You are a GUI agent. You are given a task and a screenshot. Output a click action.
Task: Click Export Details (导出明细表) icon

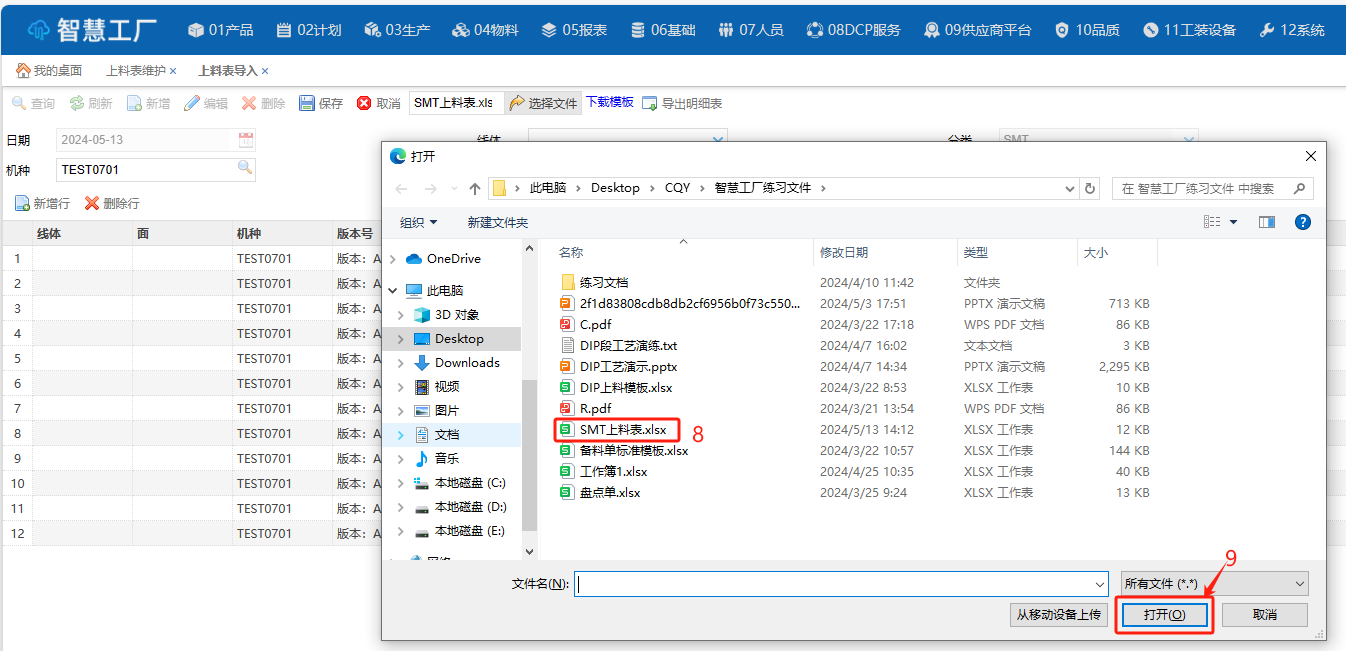(650, 104)
